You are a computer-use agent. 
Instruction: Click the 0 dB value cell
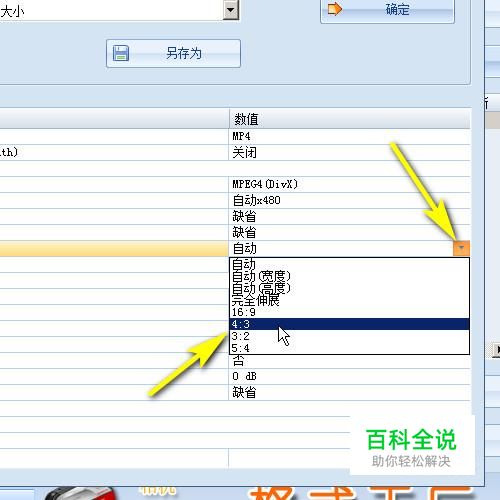tap(350, 376)
